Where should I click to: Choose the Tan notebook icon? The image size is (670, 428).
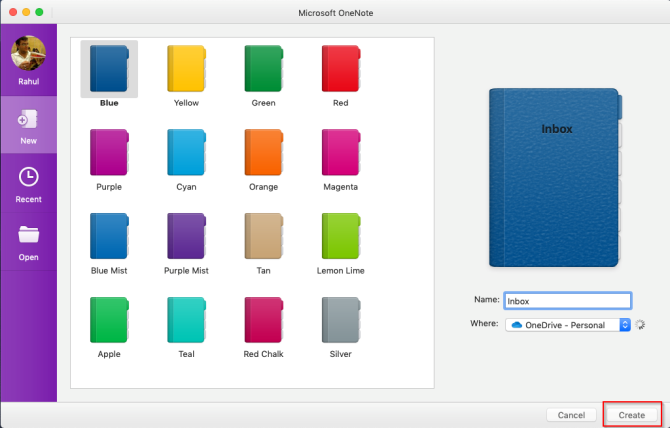point(263,237)
